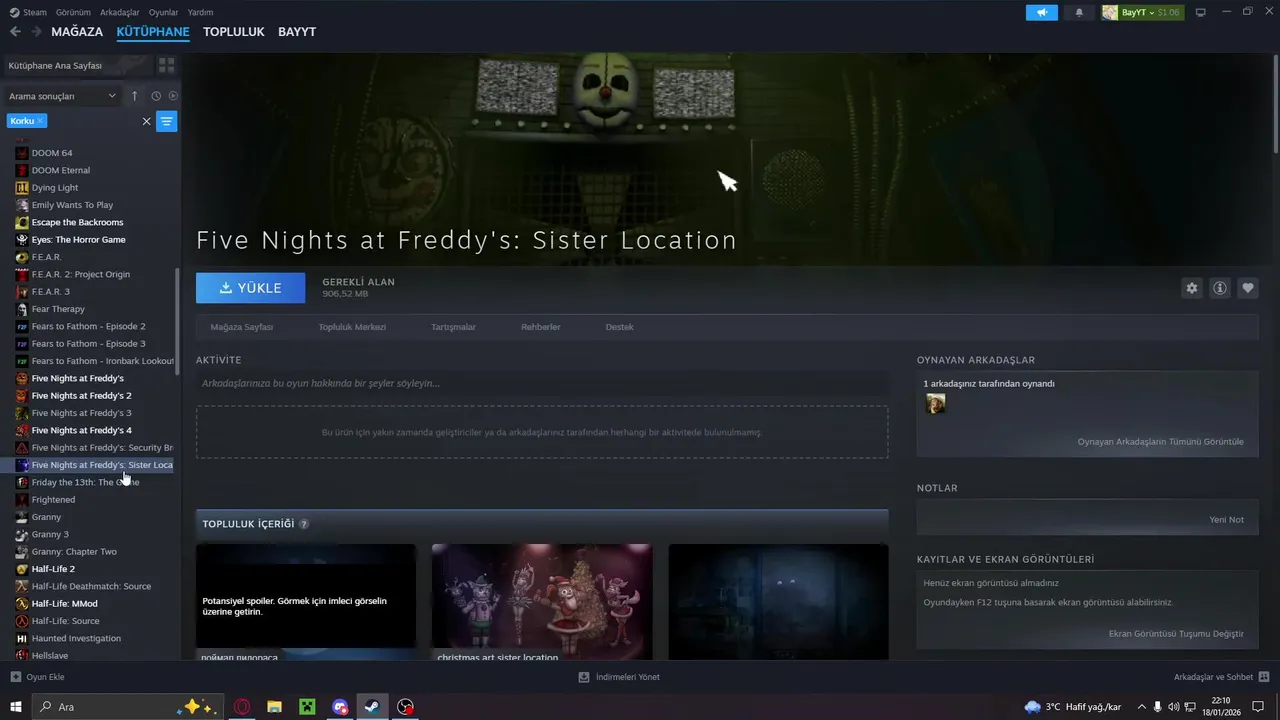Select DOOM Eternal in the library list
The width and height of the screenshot is (1280, 720).
click(x=61, y=170)
